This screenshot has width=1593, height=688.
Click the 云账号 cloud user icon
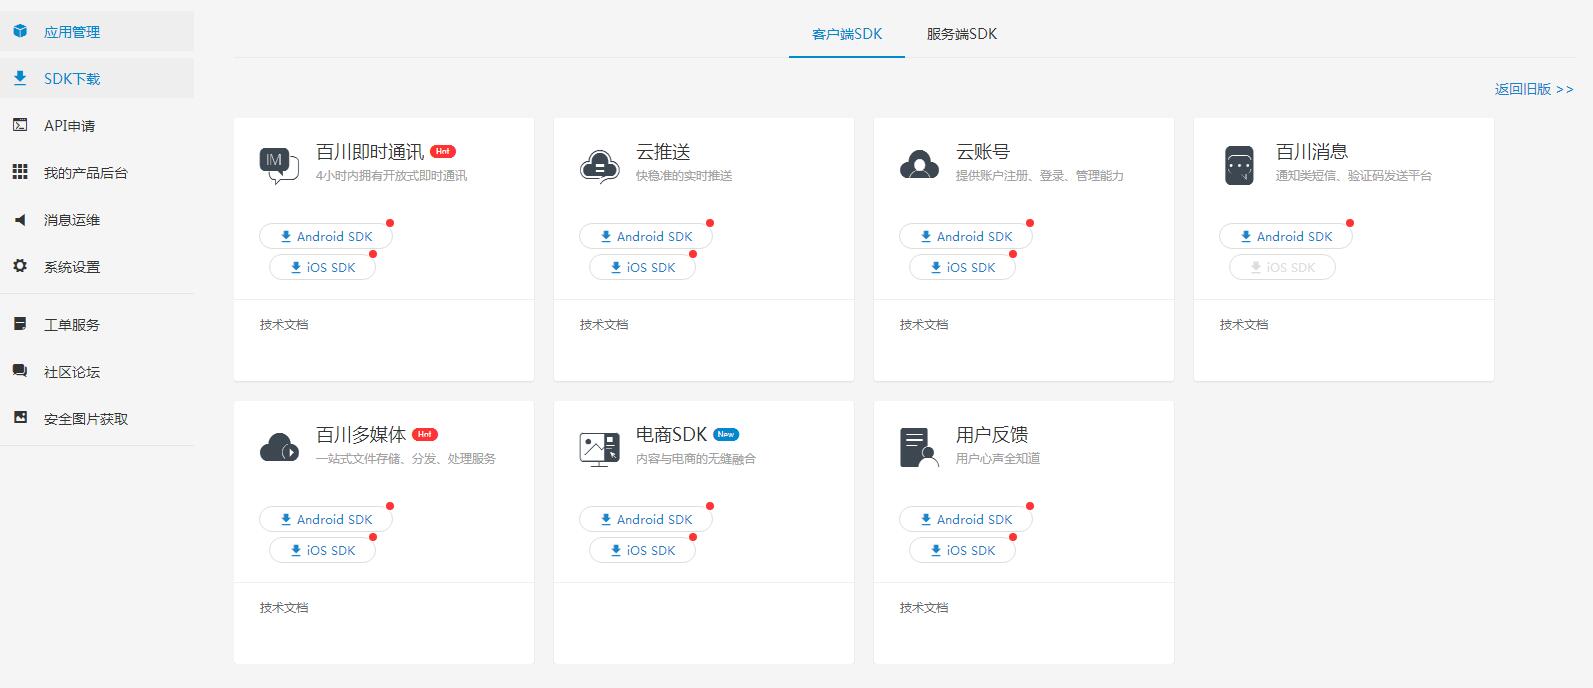click(x=919, y=164)
